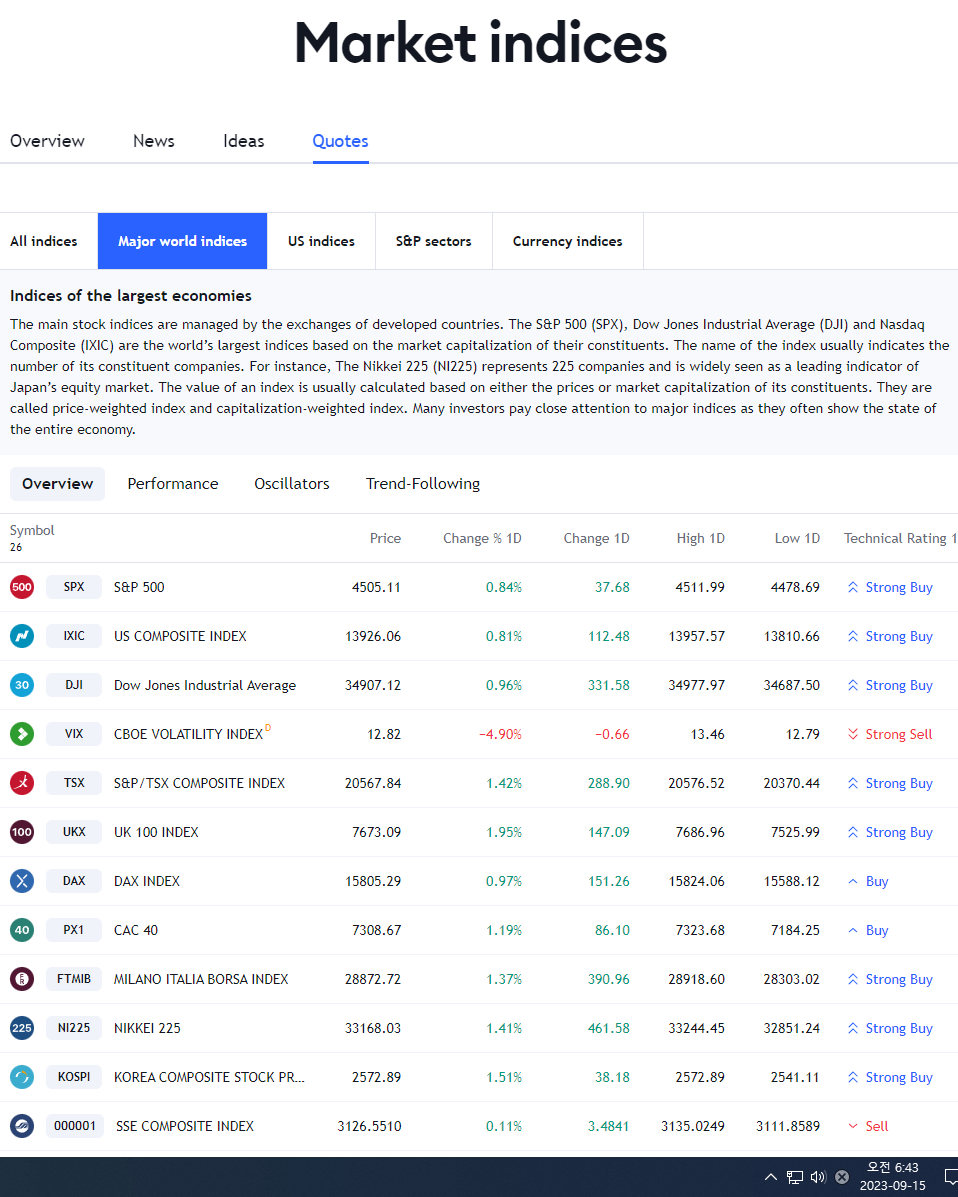958x1197 pixels.
Task: Click the CAC 40 Buy rating
Action: tap(868, 930)
